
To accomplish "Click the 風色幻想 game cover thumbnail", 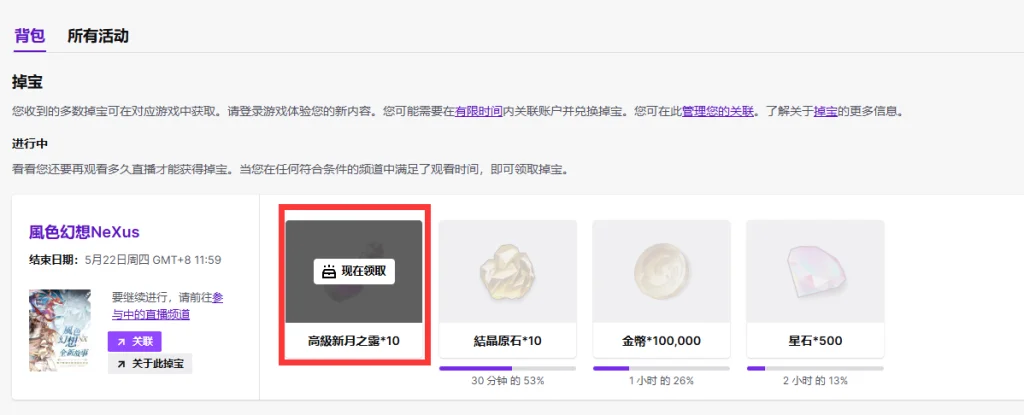I will pyautogui.click(x=60, y=331).
